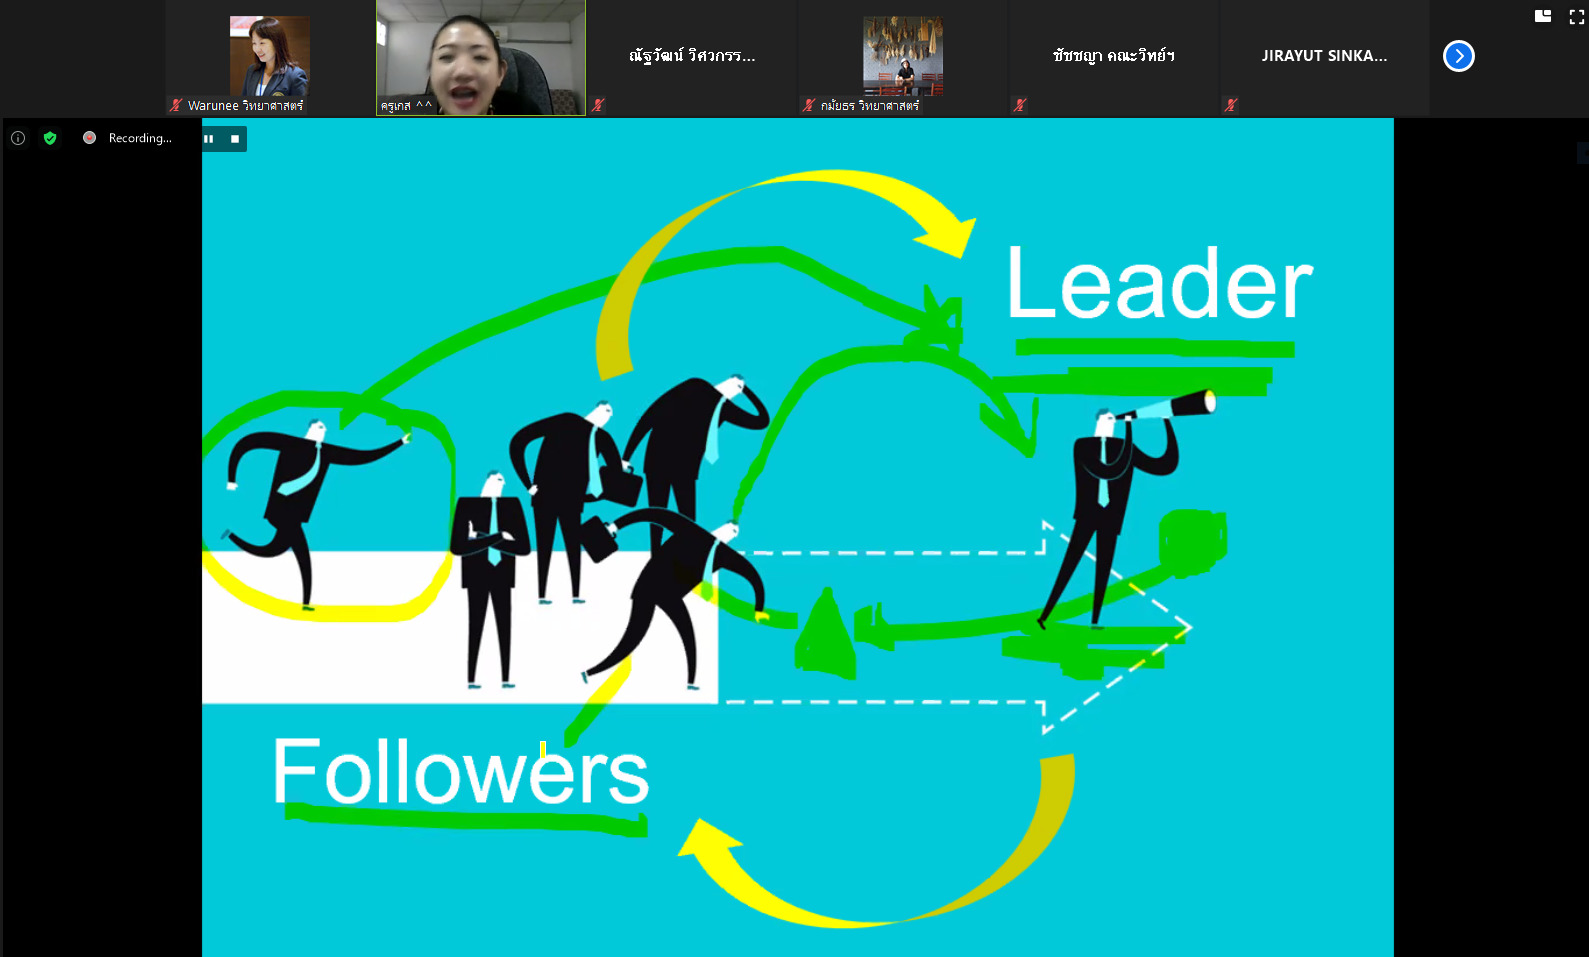Screen dimensions: 1589x957
Task: Pause the recording
Action: (209, 139)
